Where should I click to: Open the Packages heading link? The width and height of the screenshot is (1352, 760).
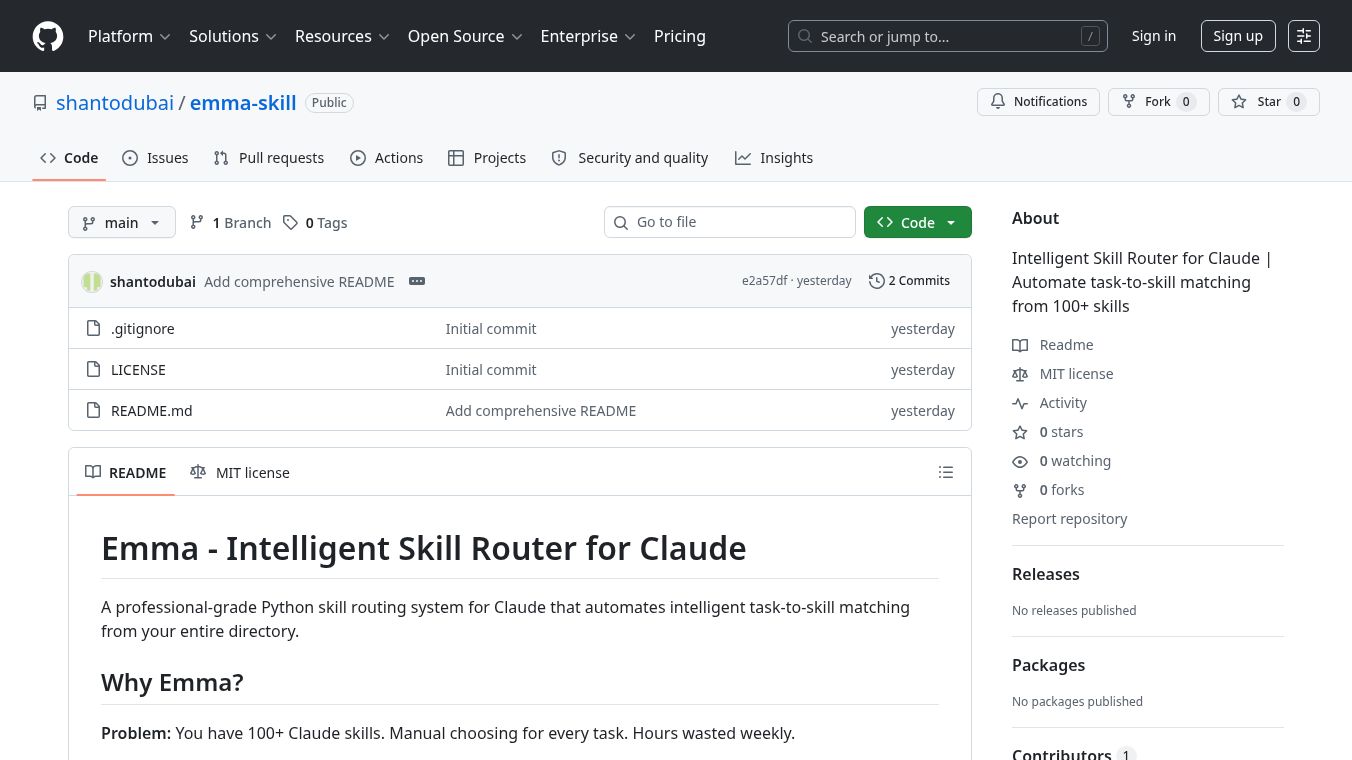[1048, 665]
